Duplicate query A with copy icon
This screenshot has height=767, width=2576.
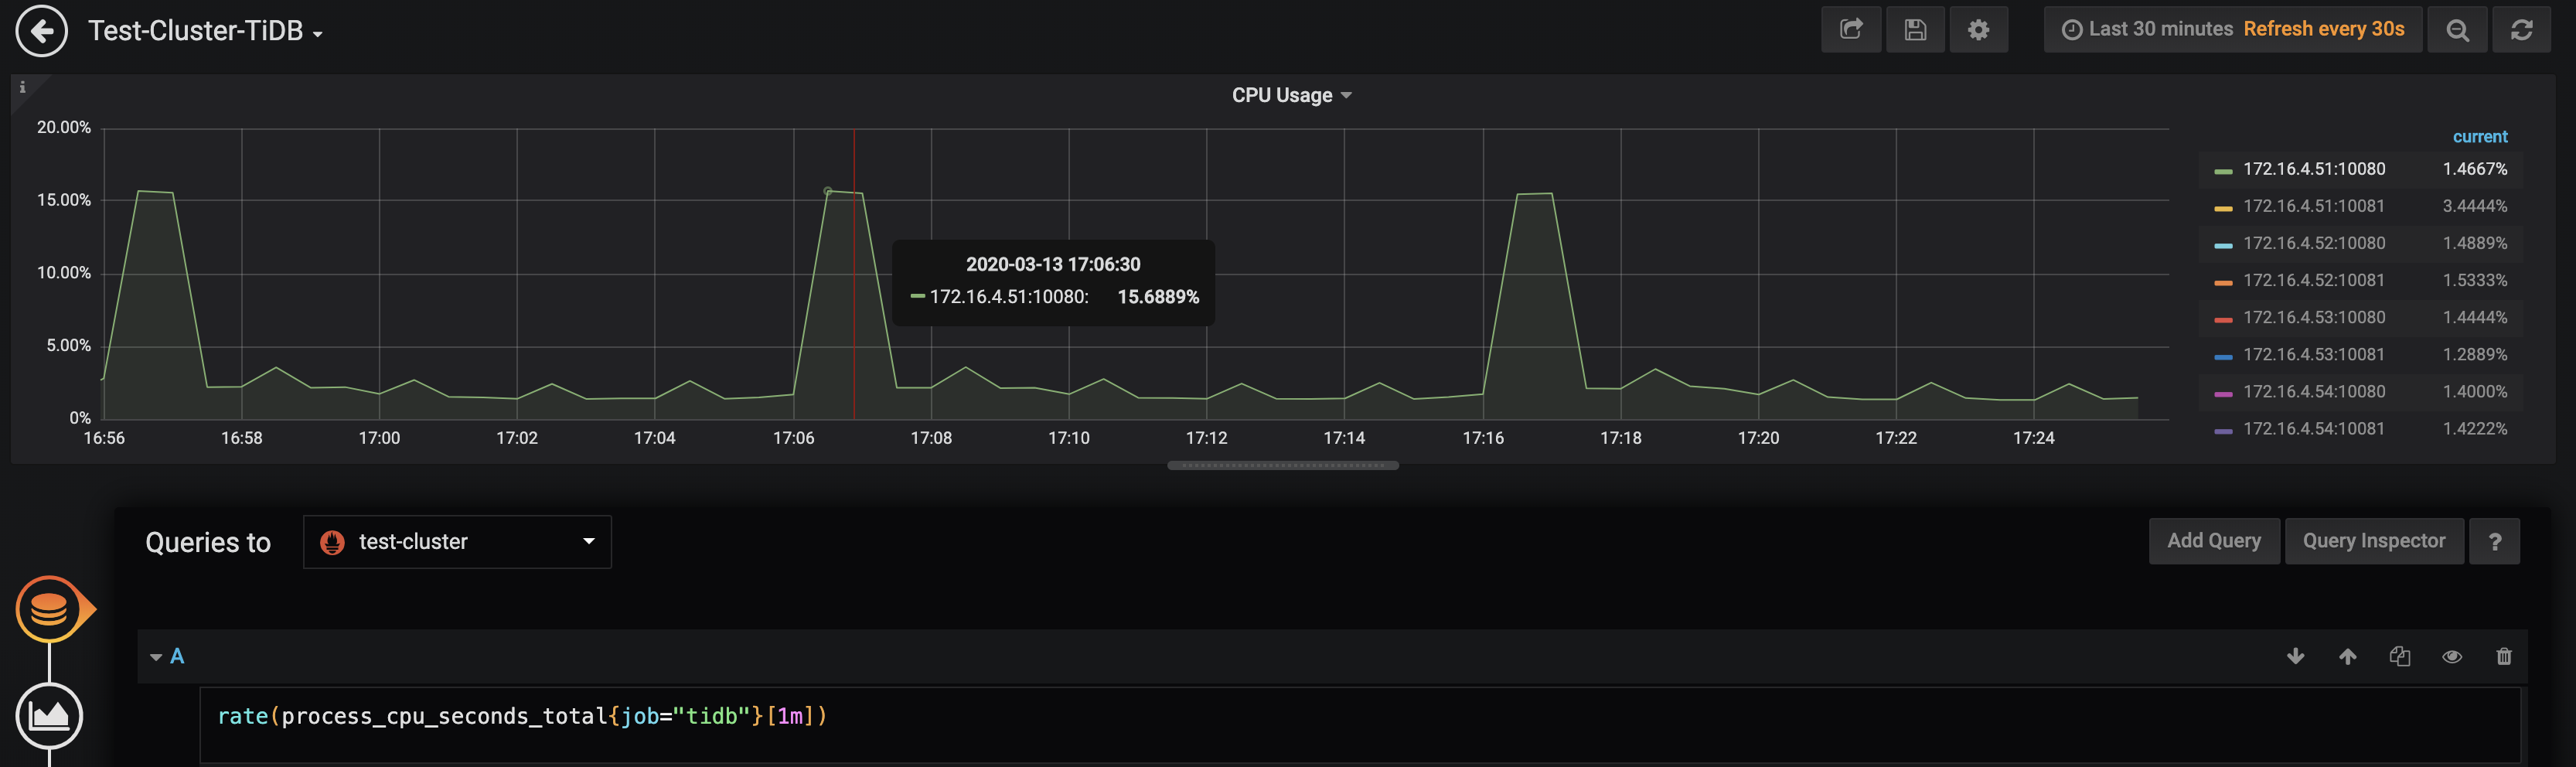(x=2399, y=656)
